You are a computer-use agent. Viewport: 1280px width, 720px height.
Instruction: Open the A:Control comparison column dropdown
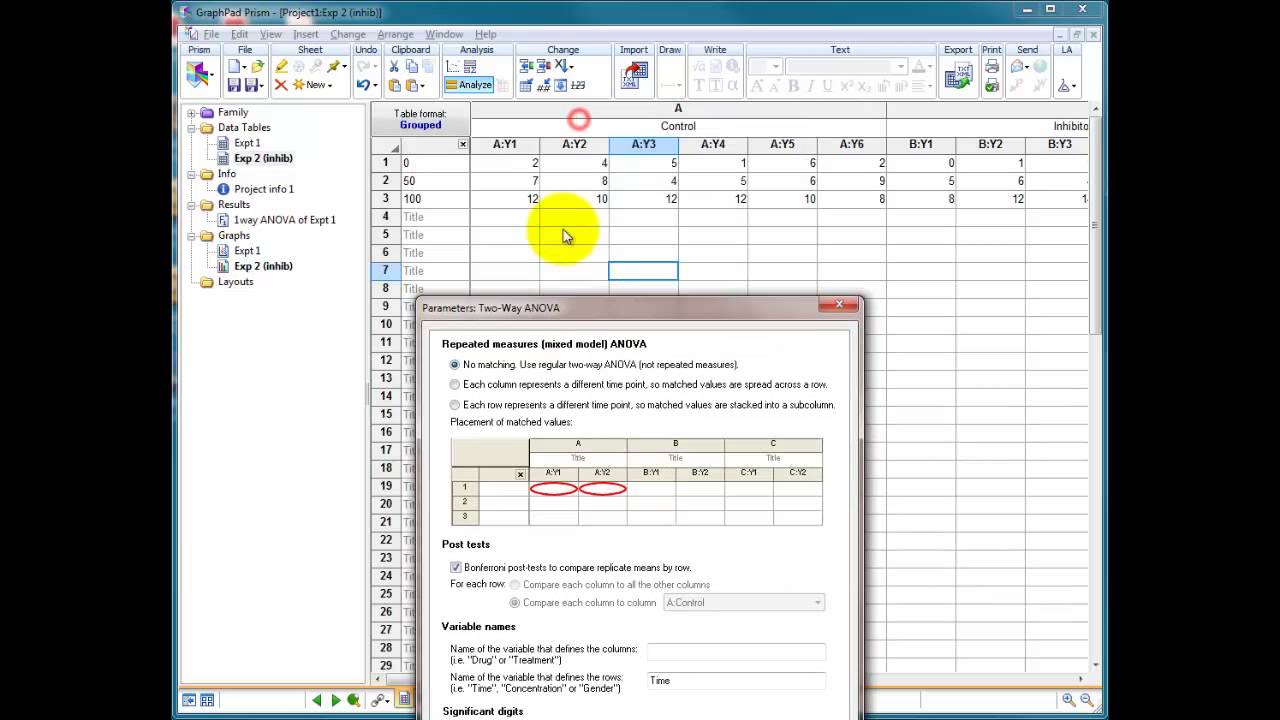click(x=744, y=603)
